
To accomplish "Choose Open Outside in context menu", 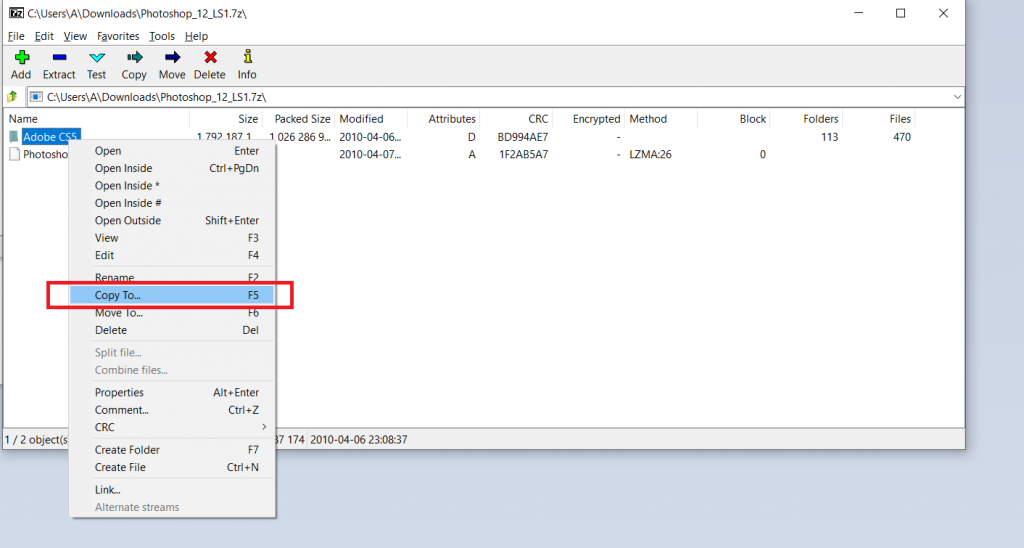I will point(172,221).
